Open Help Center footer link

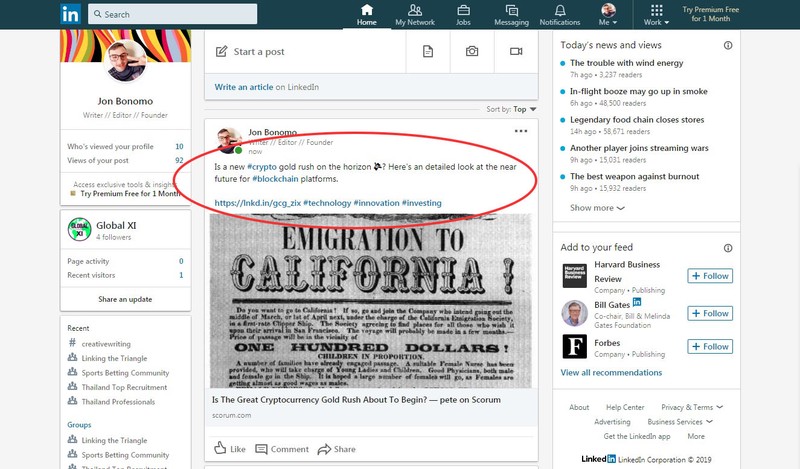coord(625,407)
